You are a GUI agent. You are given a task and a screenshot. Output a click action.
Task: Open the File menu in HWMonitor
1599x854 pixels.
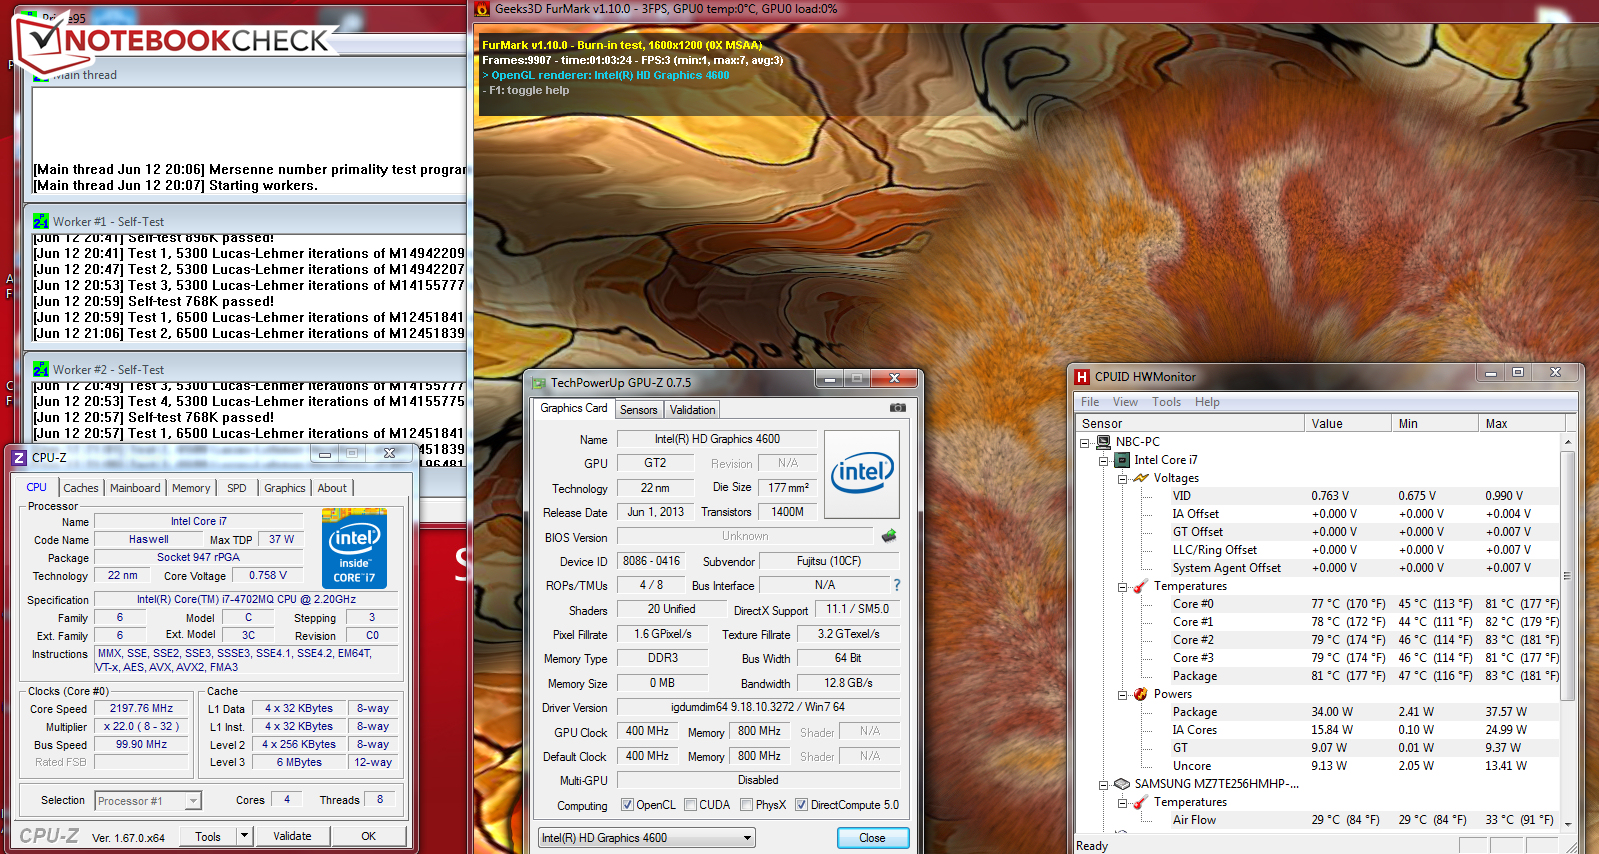click(1090, 402)
